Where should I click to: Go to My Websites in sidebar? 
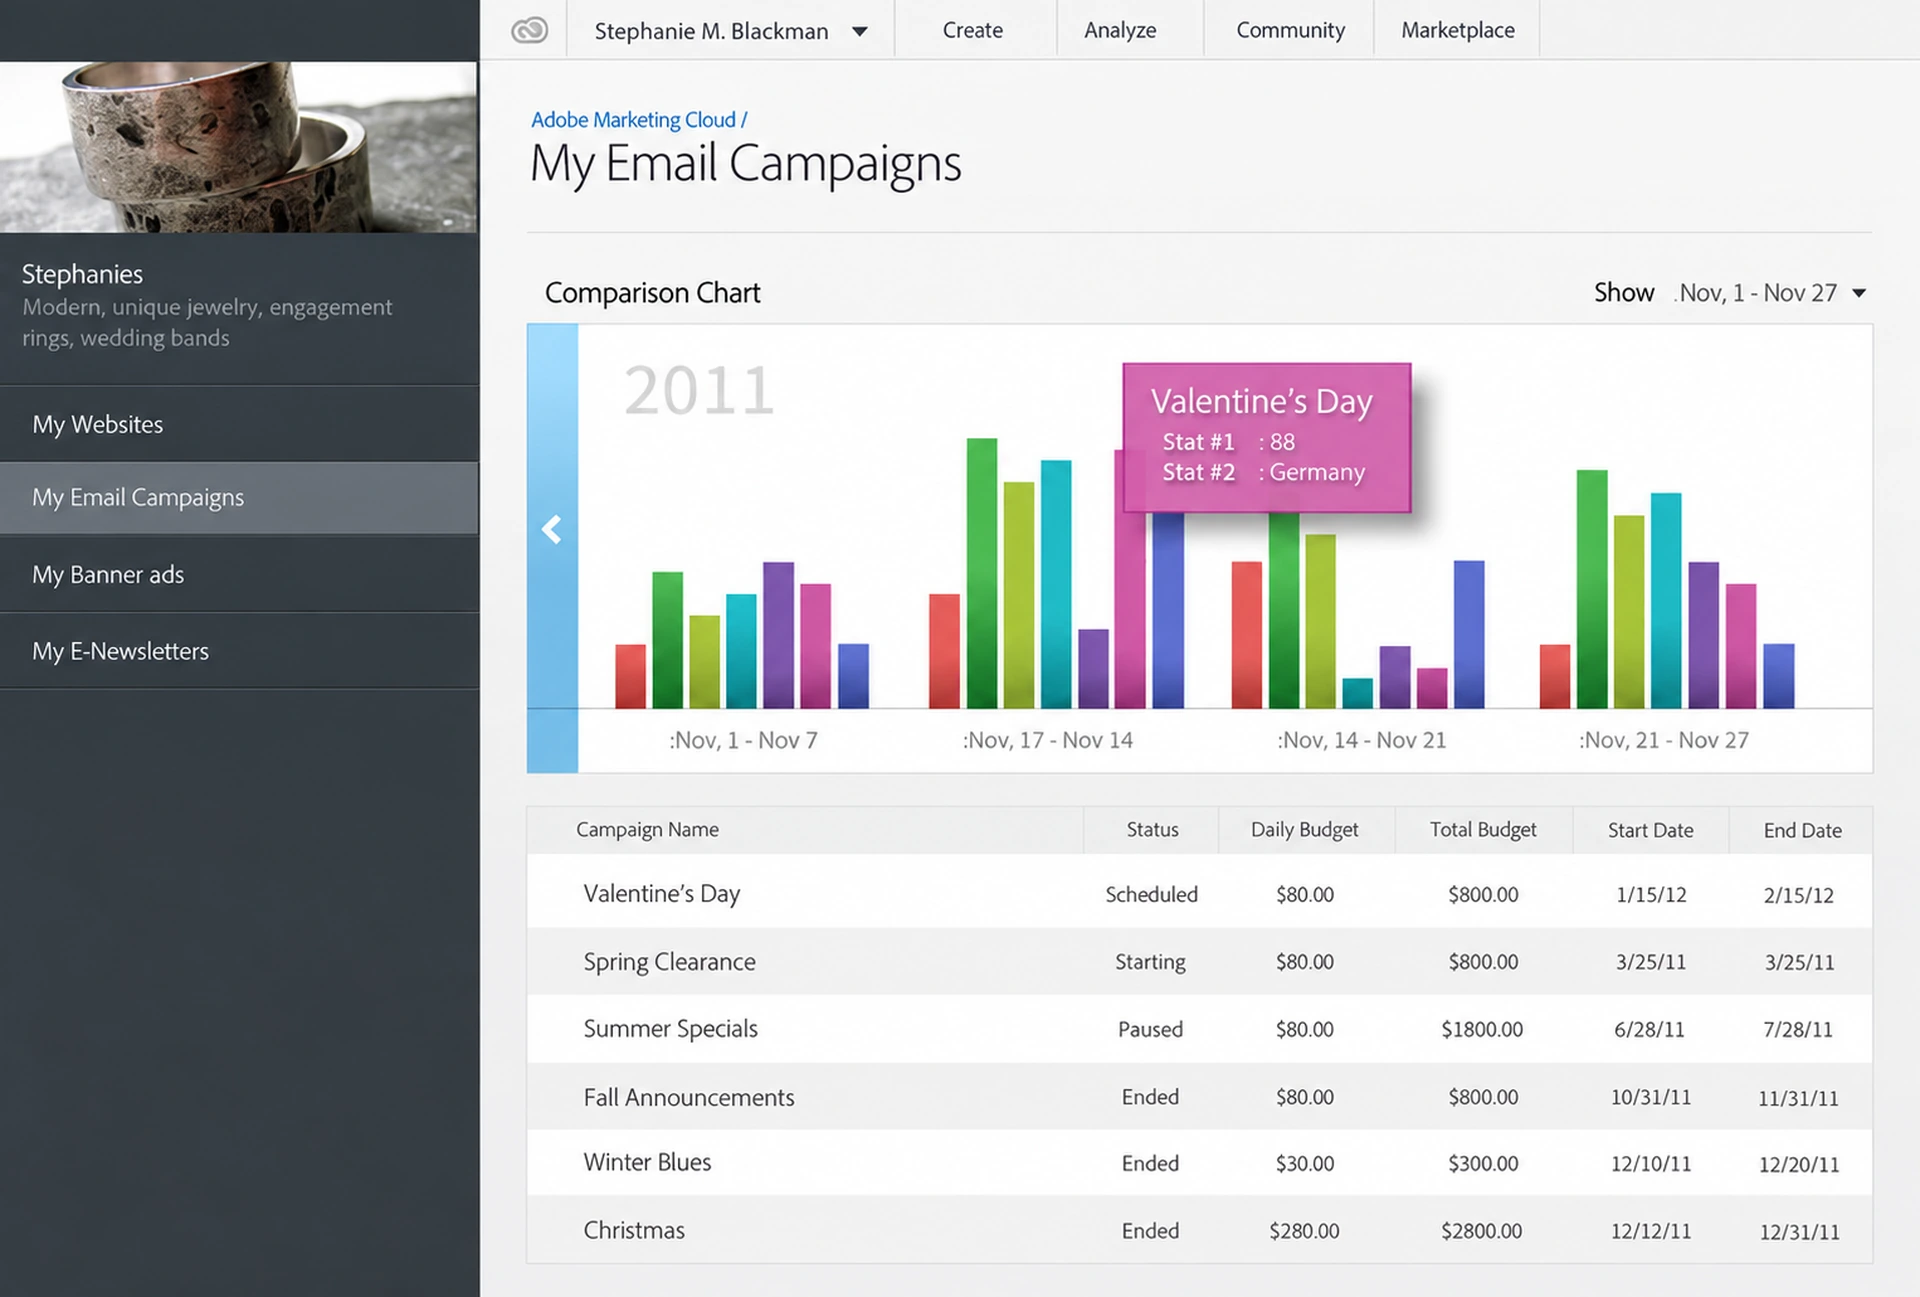[x=239, y=424]
